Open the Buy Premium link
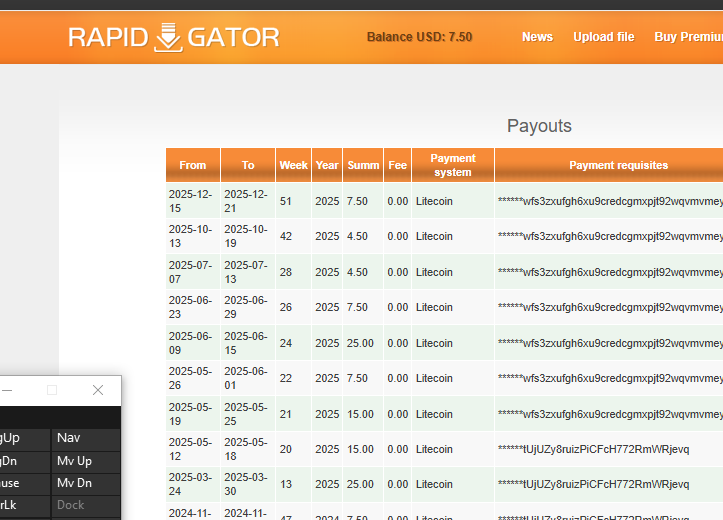The height and width of the screenshot is (520, 723). click(688, 37)
